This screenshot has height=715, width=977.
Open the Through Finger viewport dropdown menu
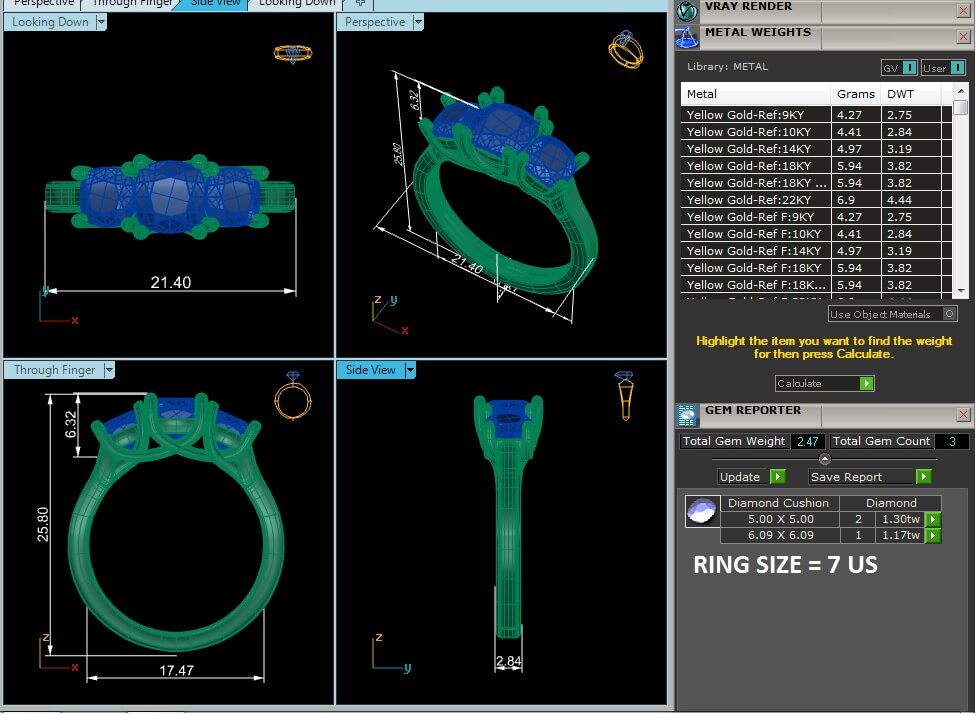(109, 370)
